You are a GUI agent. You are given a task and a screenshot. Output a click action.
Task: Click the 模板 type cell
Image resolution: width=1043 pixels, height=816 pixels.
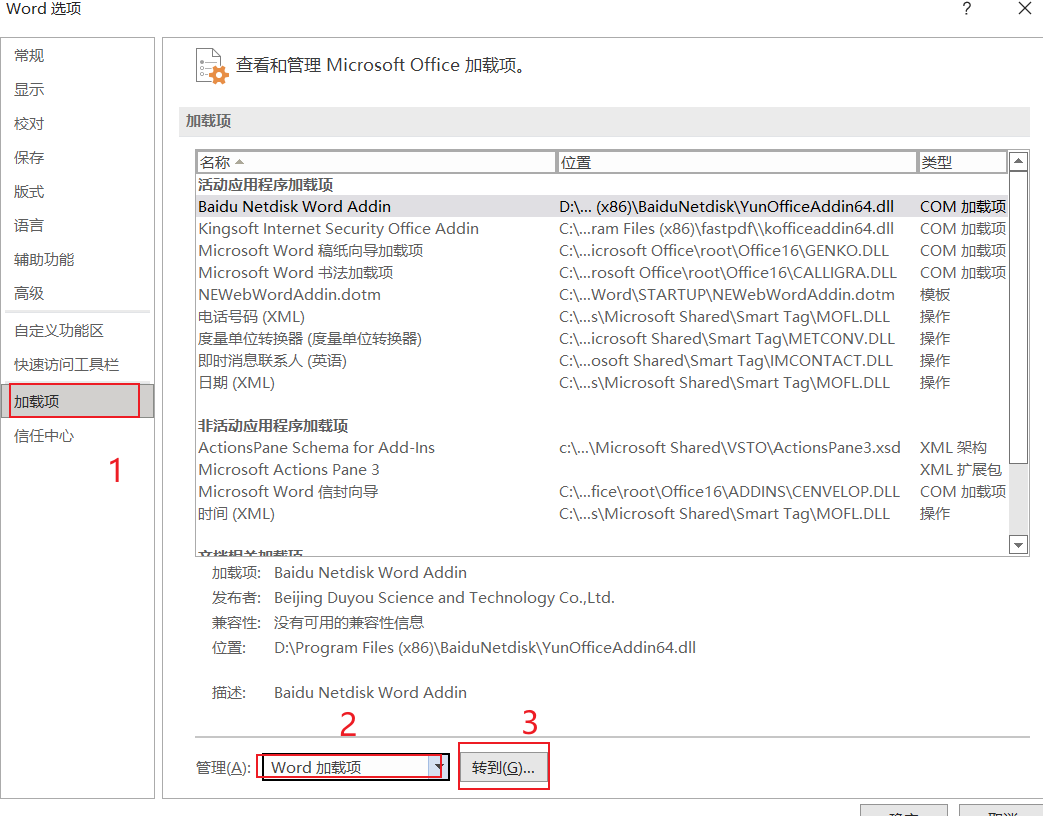click(x=935, y=294)
